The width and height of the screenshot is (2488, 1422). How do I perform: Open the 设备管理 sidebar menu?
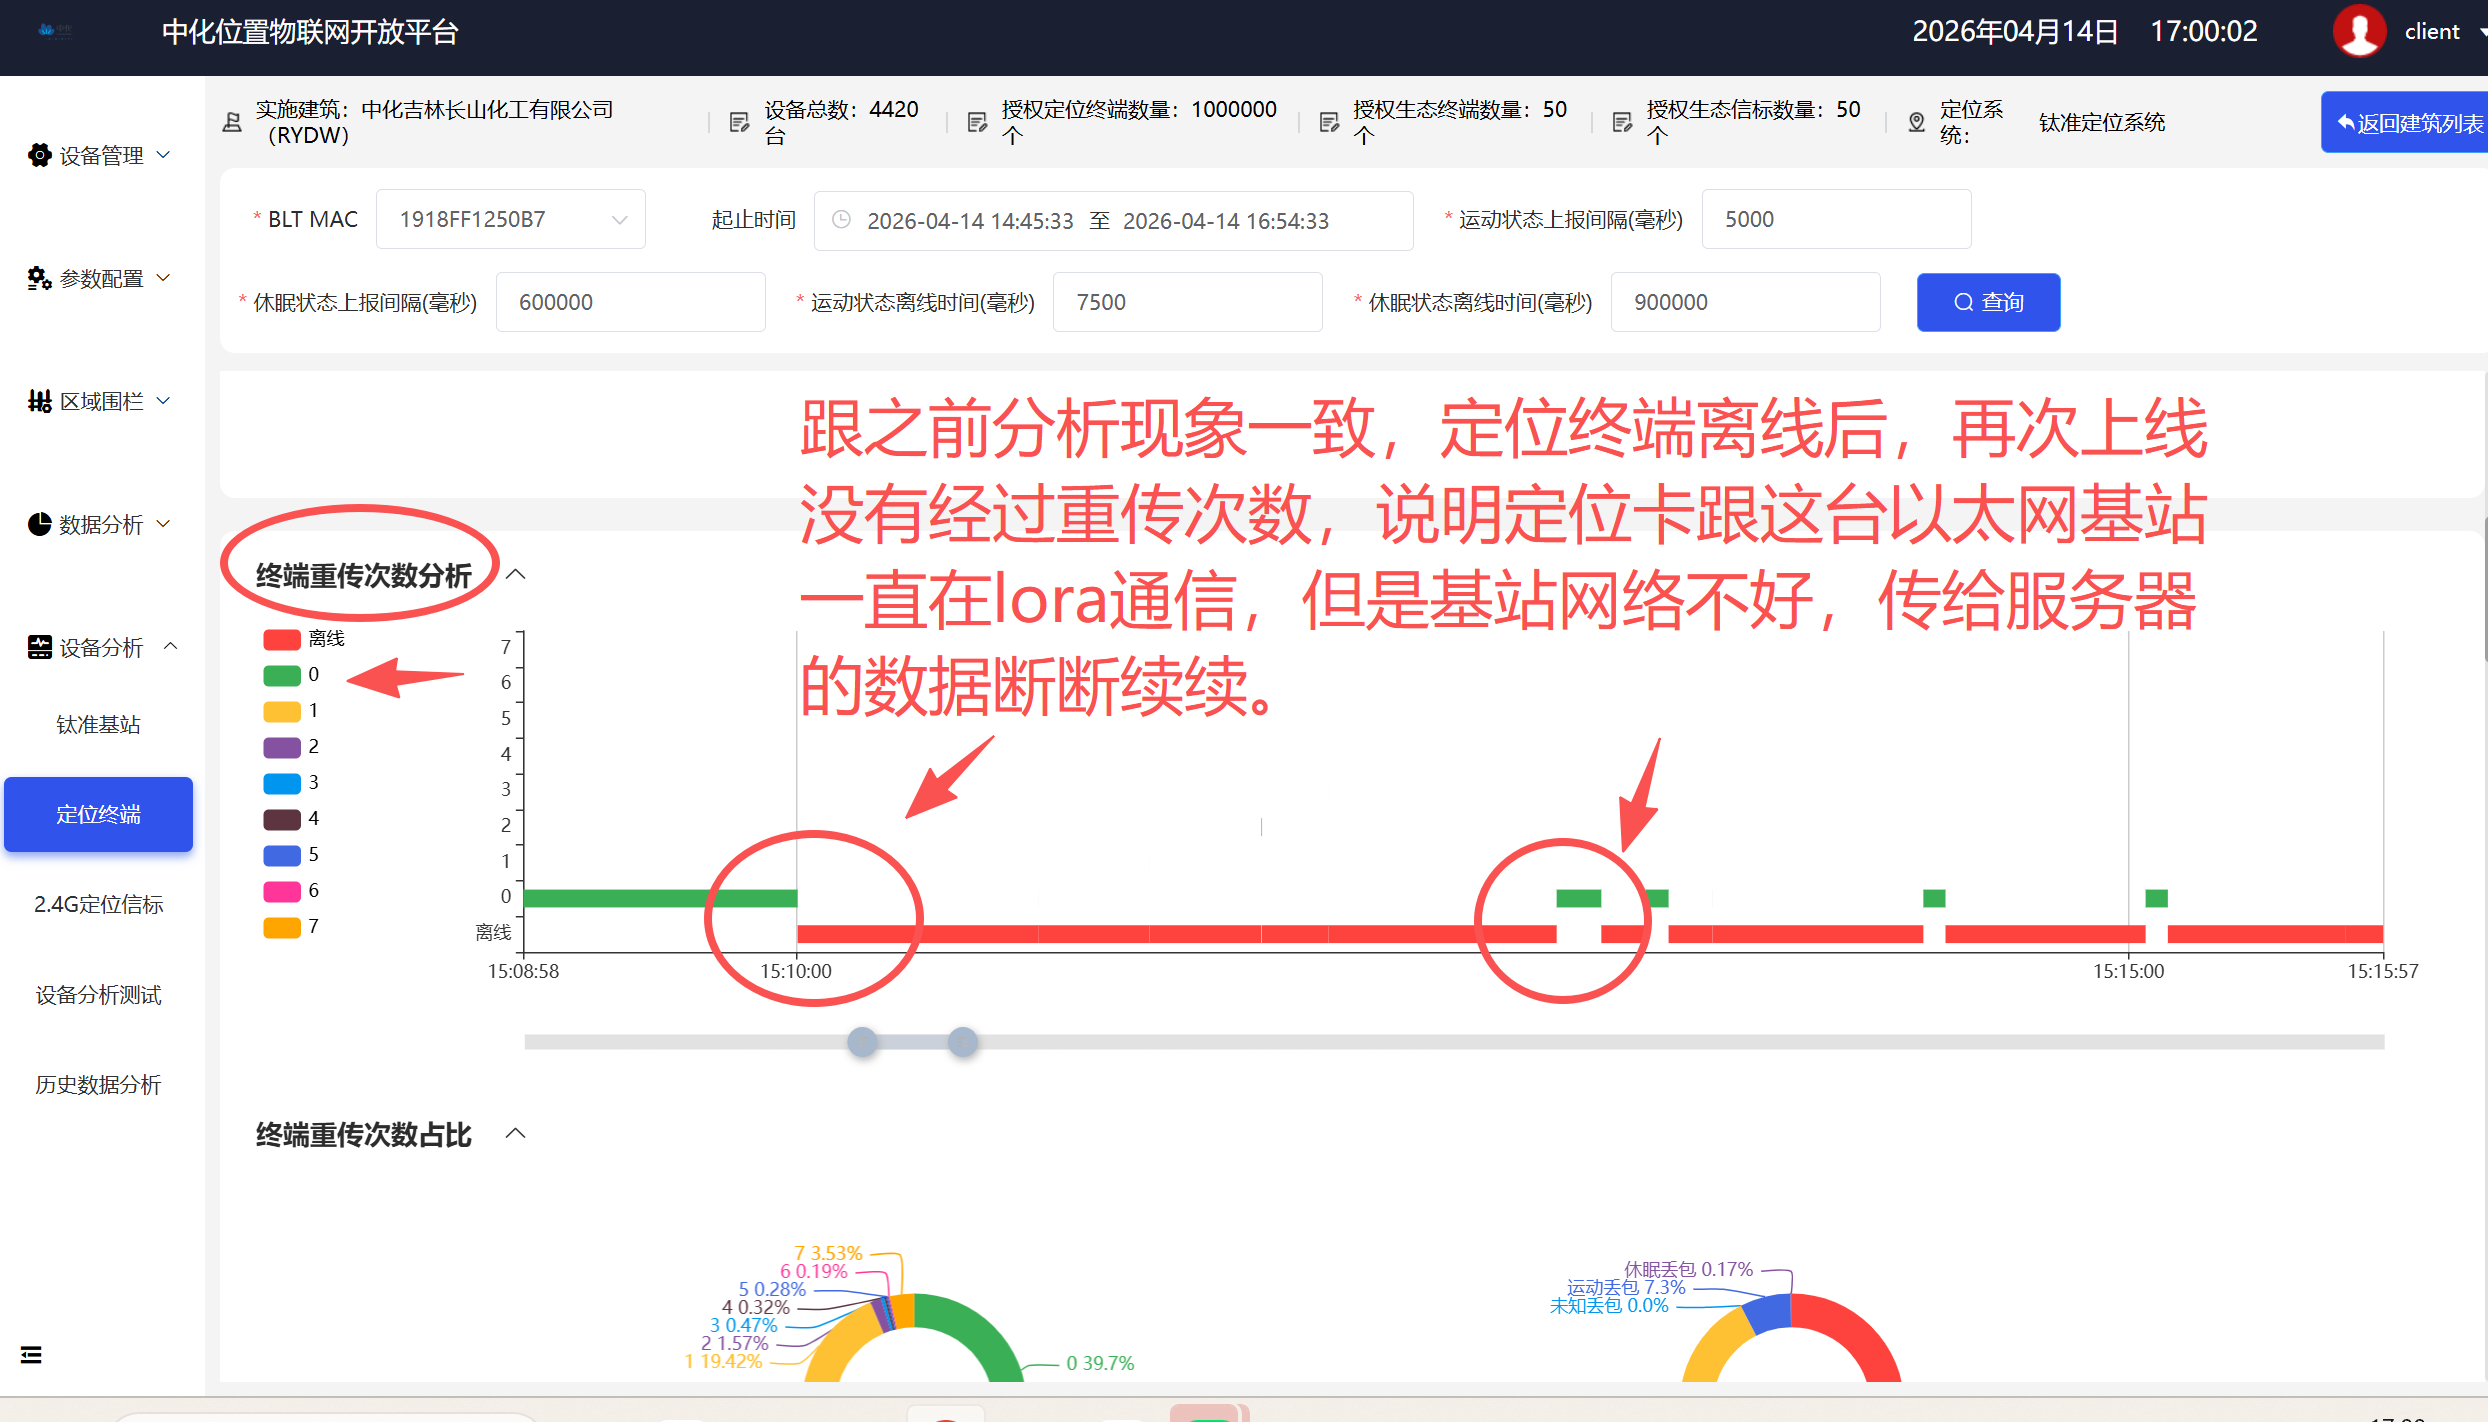(99, 155)
